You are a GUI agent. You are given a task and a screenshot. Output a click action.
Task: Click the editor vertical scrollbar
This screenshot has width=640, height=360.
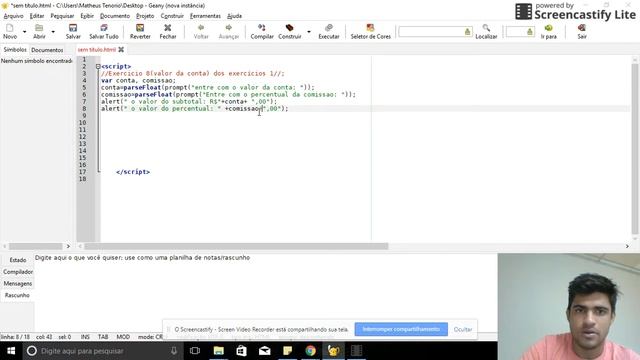pos(635,149)
